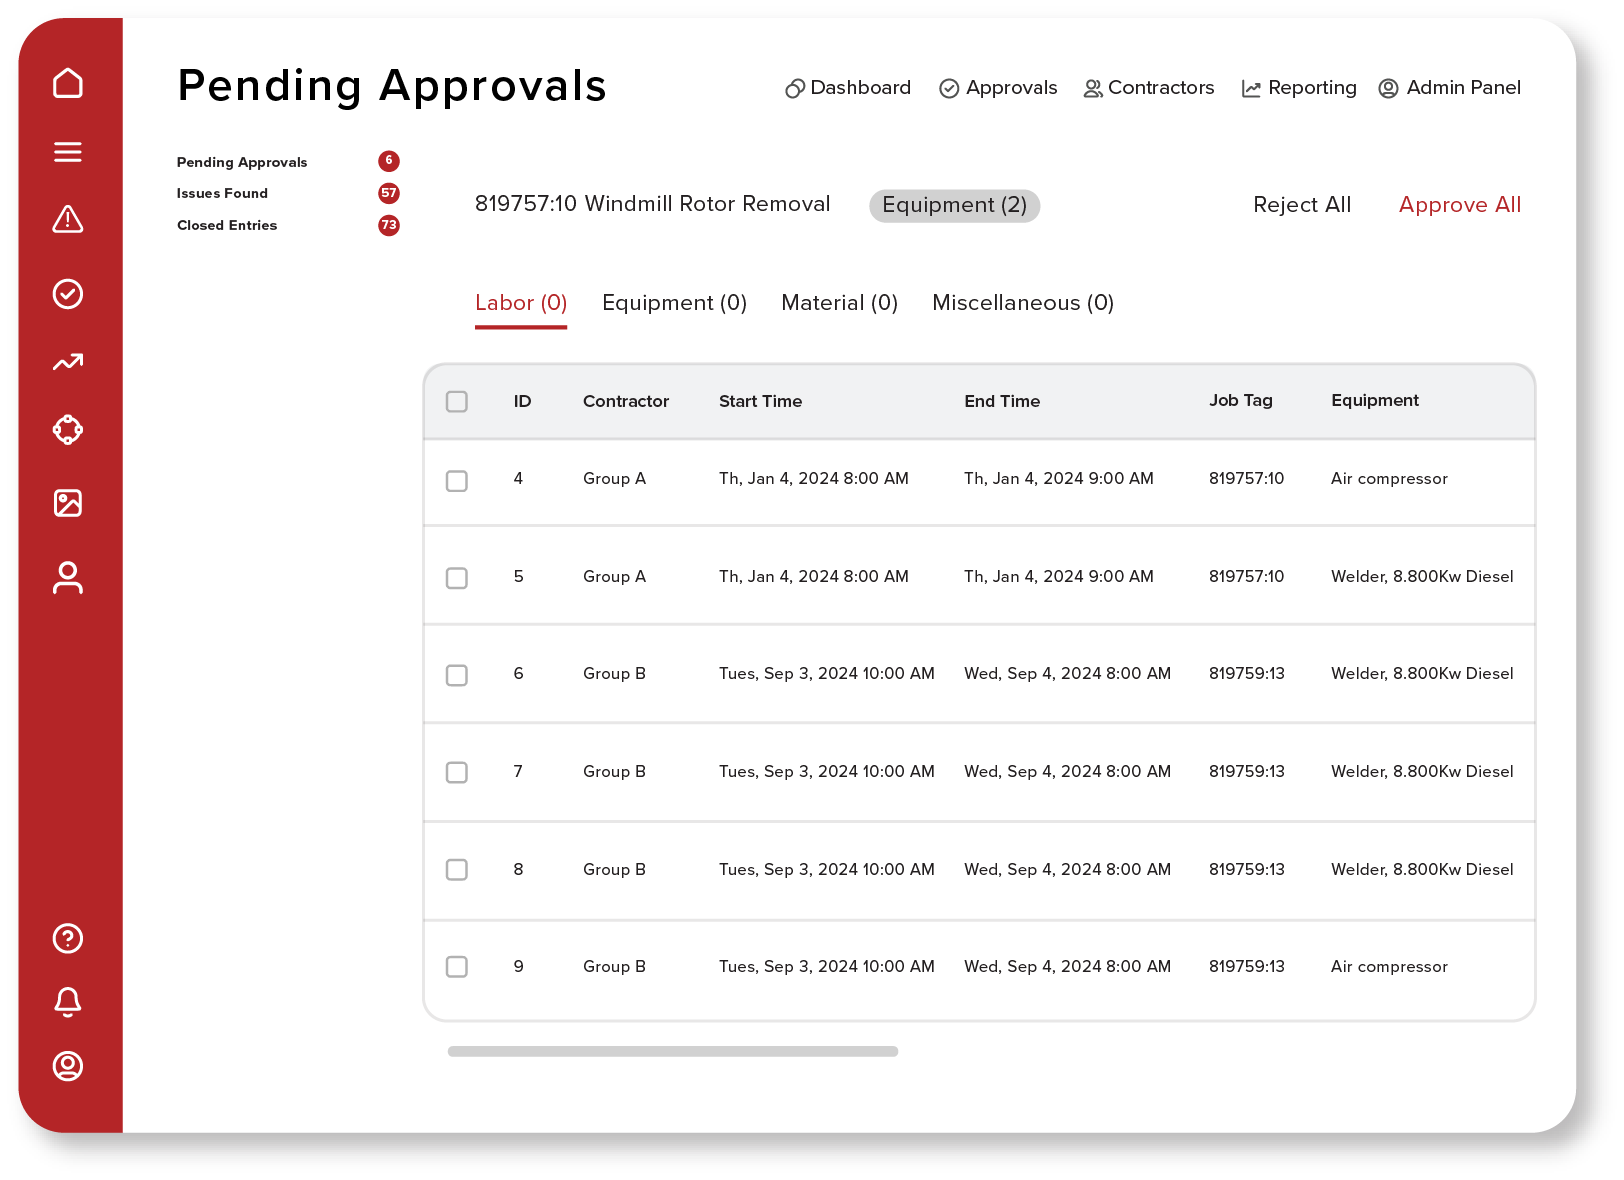The width and height of the screenshot is (1624, 1180).
Task: Click the red 57 badge beside Issues Found
Action: (x=389, y=193)
